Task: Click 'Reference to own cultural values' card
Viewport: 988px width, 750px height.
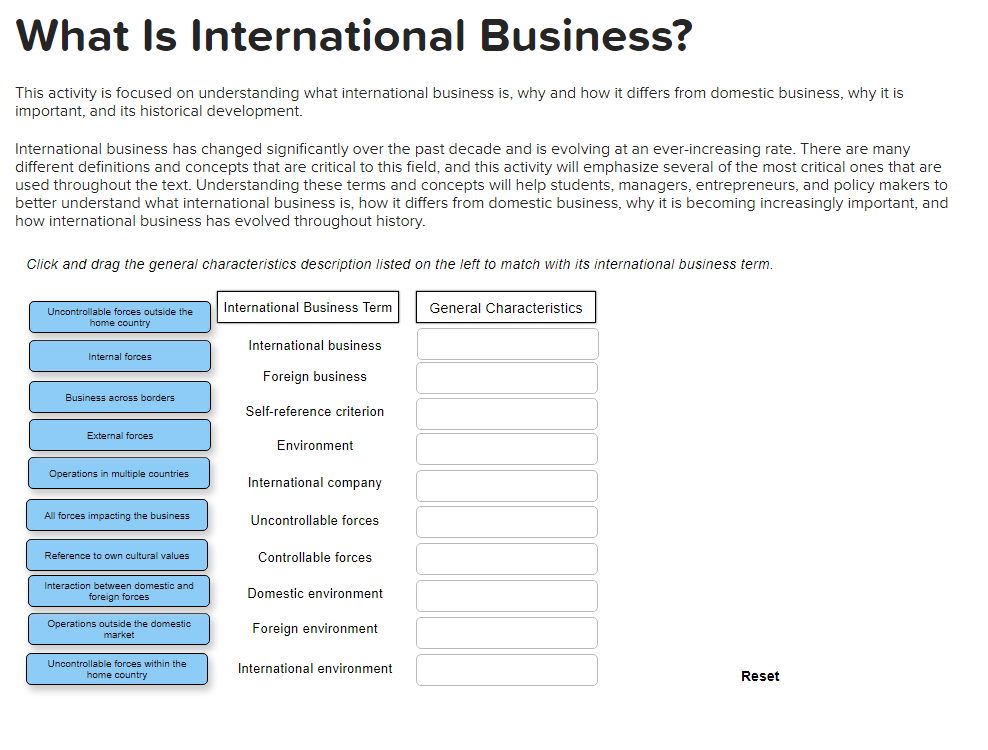Action: click(x=117, y=555)
